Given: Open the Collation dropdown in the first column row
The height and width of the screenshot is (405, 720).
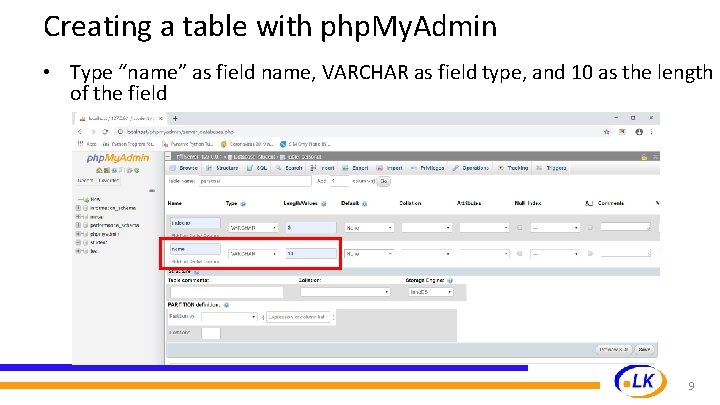Looking at the screenshot, I should [x=427, y=228].
